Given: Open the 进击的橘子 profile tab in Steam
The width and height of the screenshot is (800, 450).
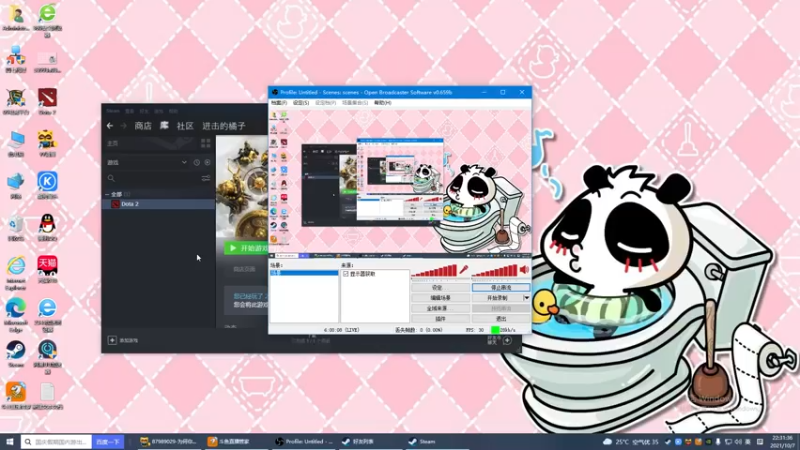Looking at the screenshot, I should 224,126.
